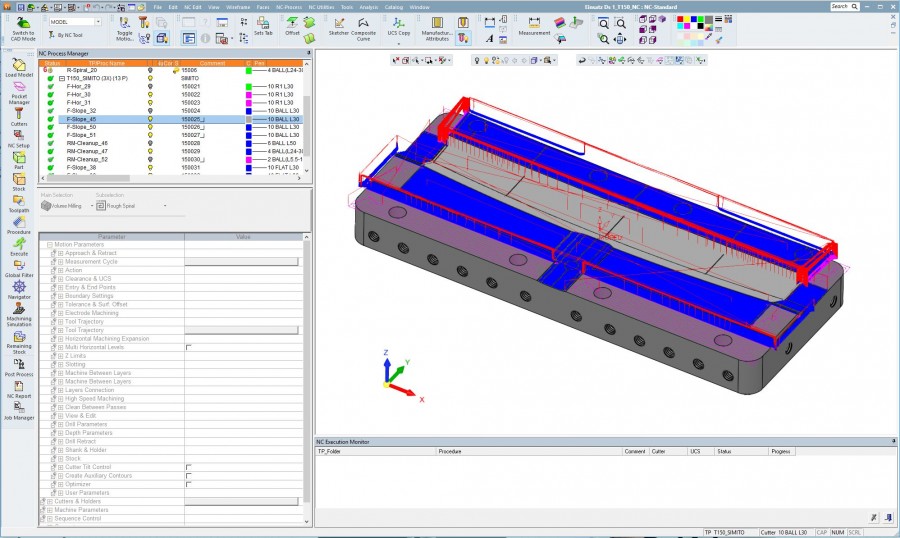Click the Remaining Stock sidebar icon
The image size is (900, 538).
(x=19, y=340)
